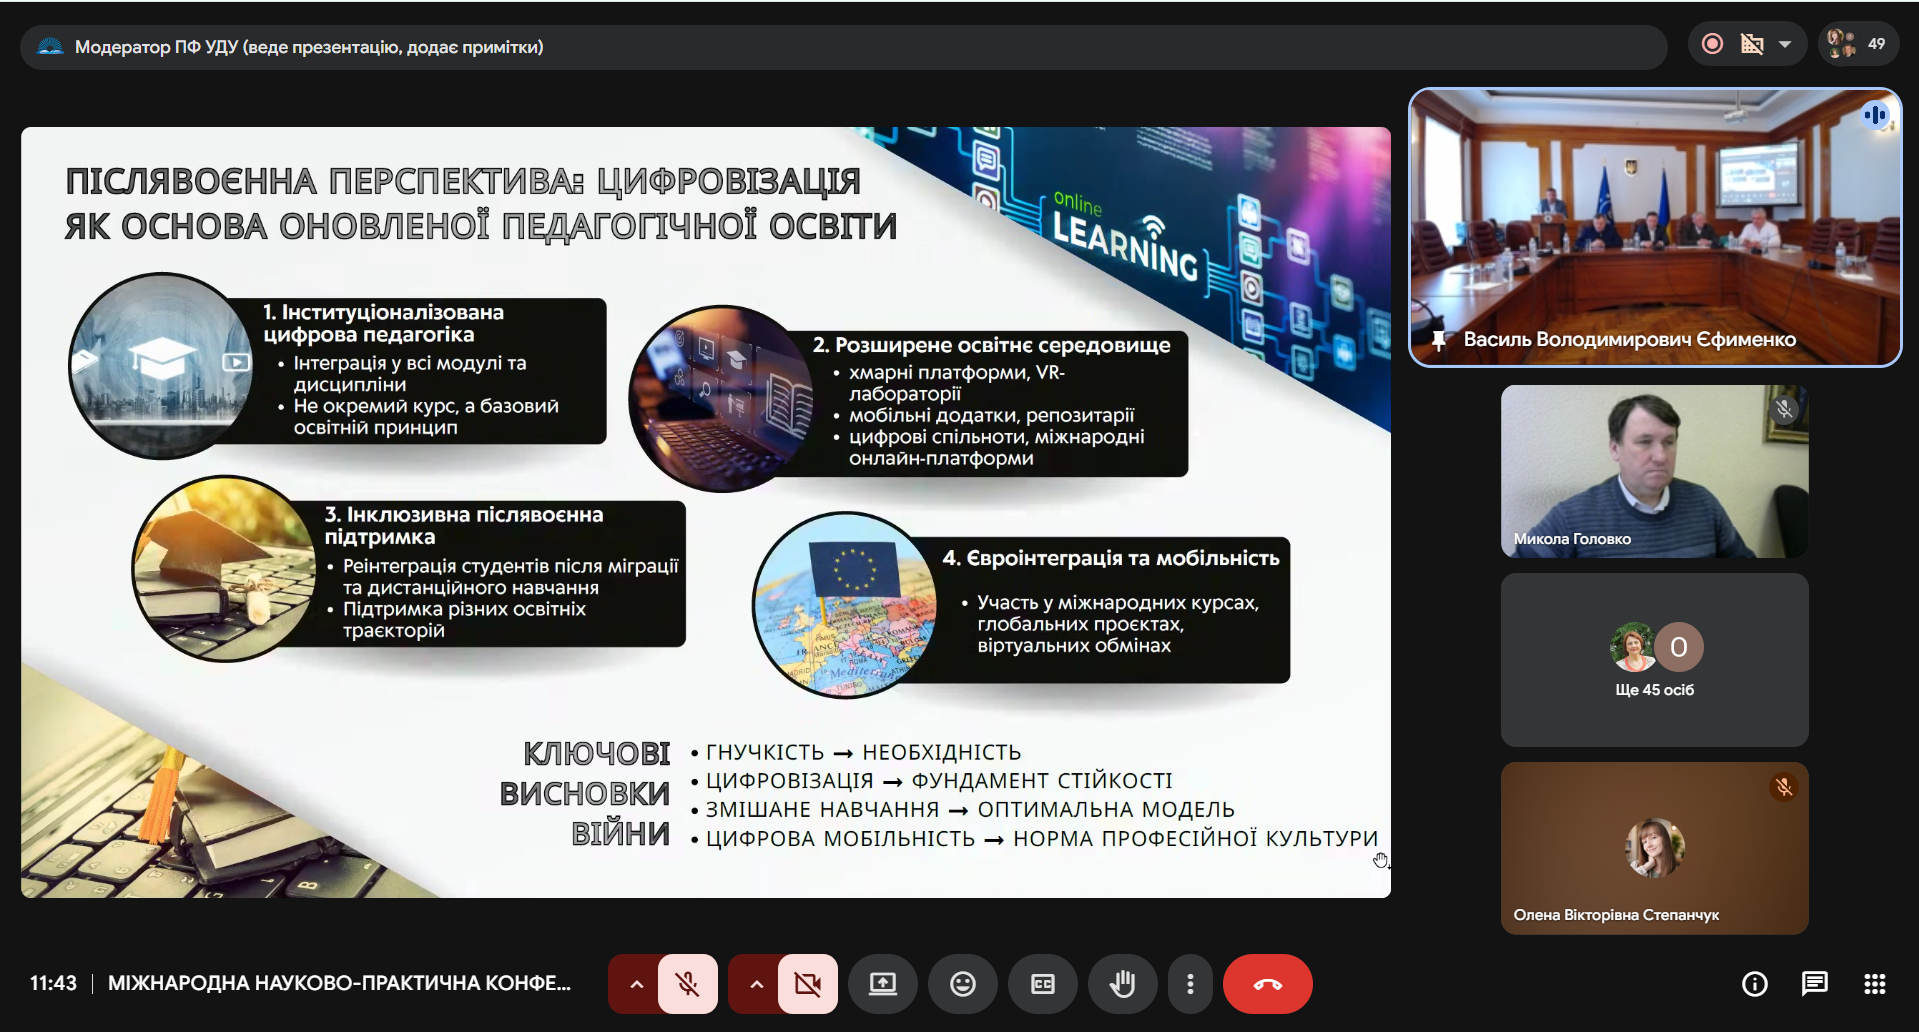Select the 'Ще 45 осіб' participant tile
The image size is (1919, 1032).
click(x=1654, y=660)
